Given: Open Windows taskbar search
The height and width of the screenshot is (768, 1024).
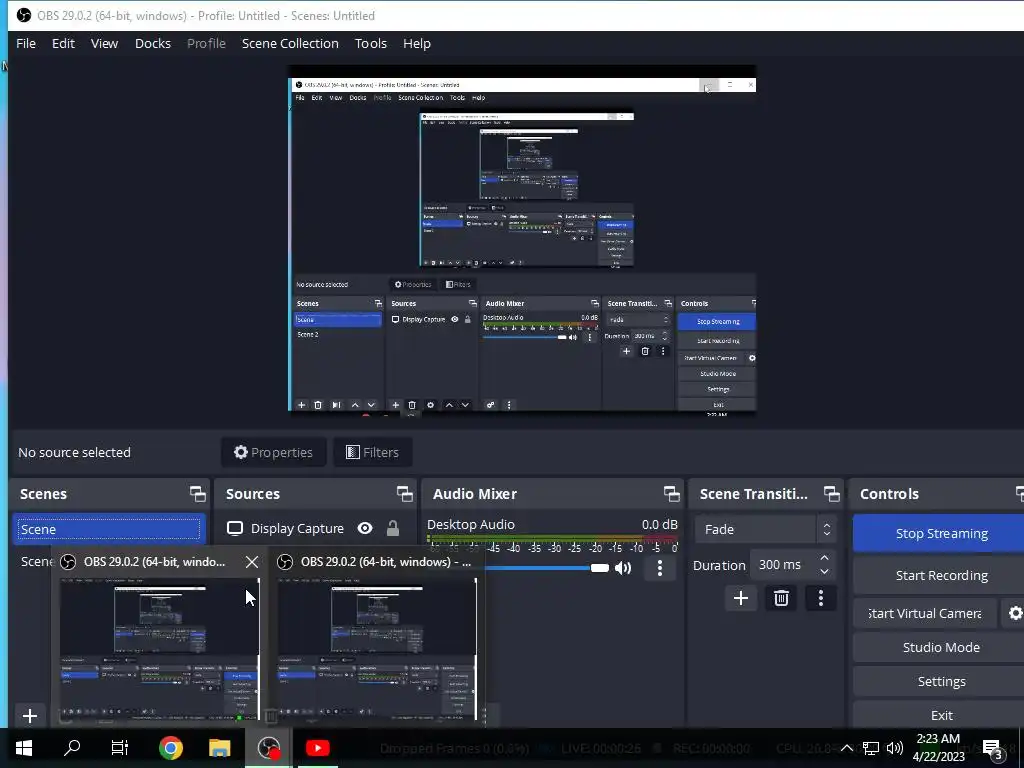Looking at the screenshot, I should (x=72, y=748).
